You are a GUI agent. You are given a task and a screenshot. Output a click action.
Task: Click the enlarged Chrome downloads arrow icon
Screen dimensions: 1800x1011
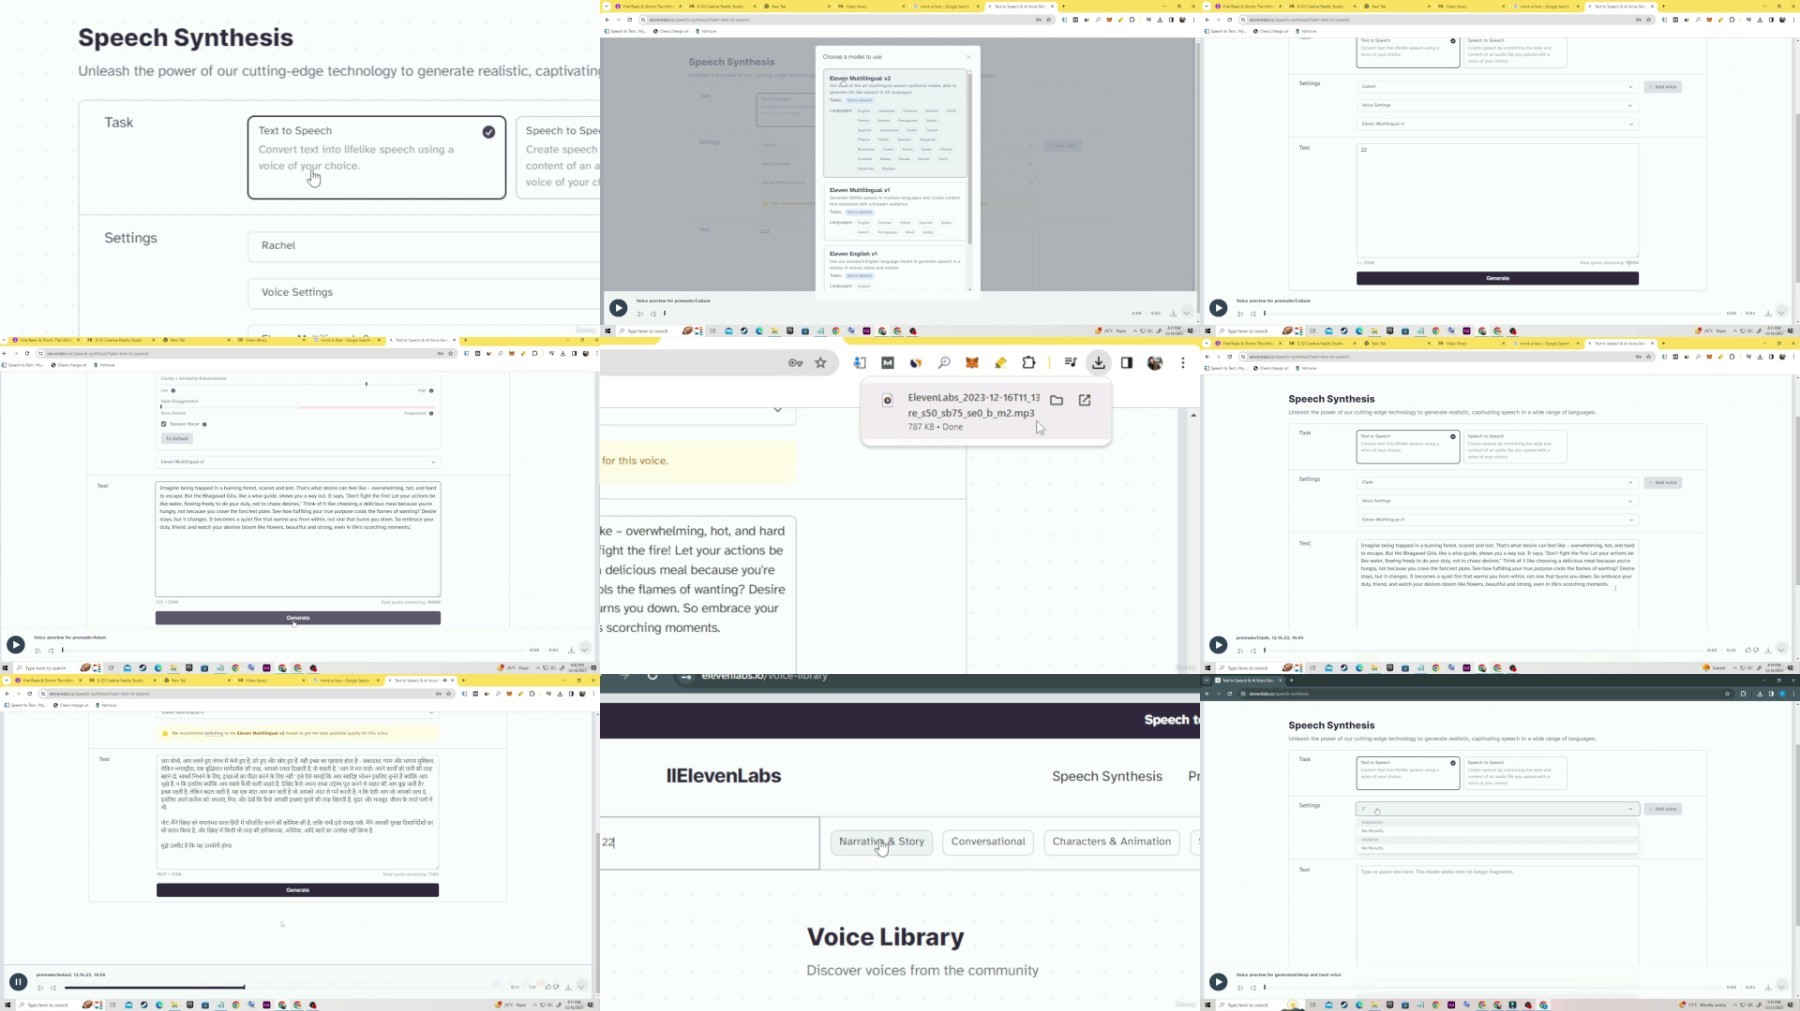coord(1099,363)
